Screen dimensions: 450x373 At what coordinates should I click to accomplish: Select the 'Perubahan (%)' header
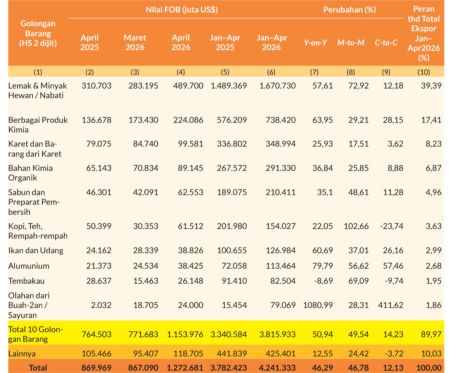pyautogui.click(x=349, y=10)
